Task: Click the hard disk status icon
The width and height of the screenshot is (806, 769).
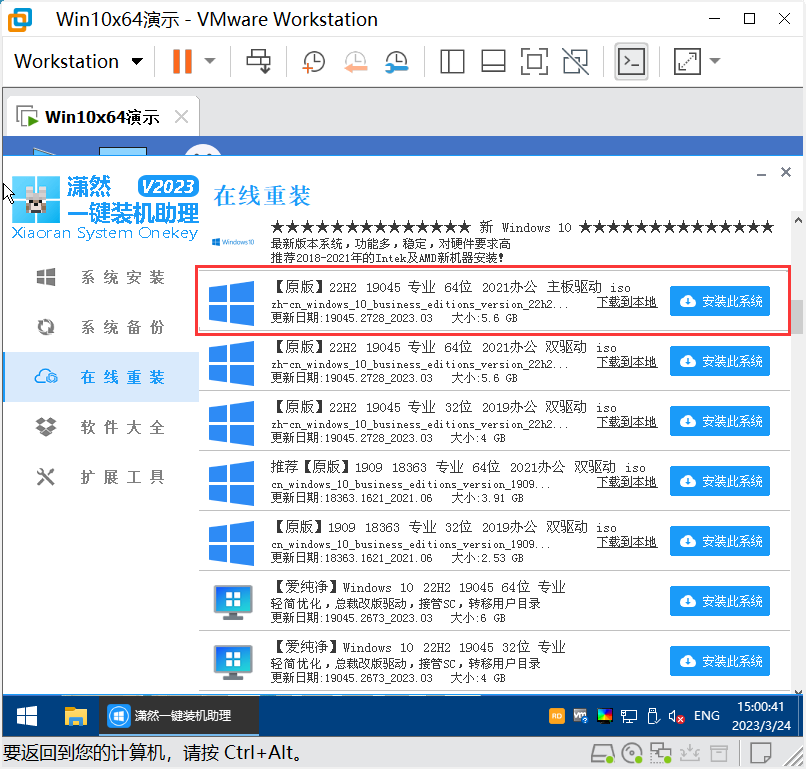Action: 602,752
